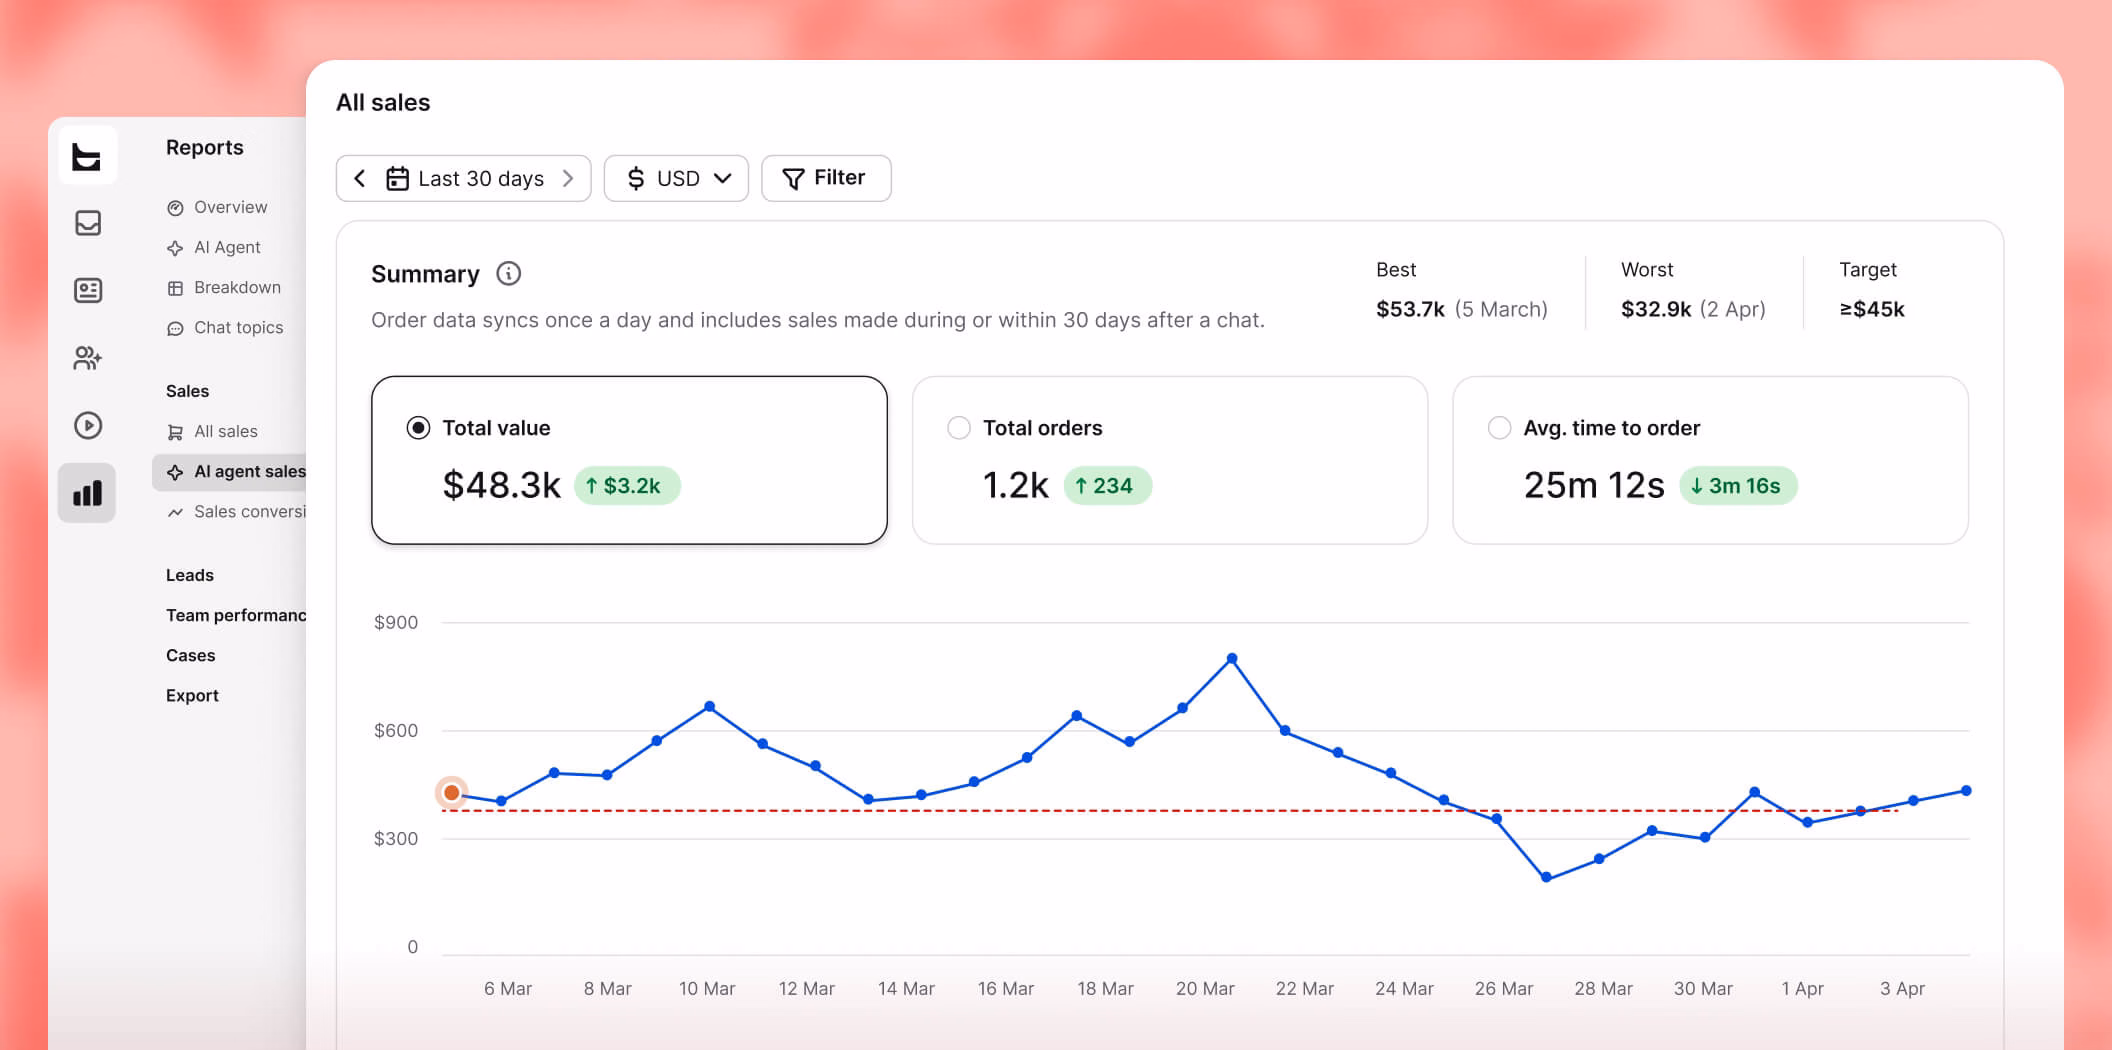Click the chart peak data point at $800
This screenshot has width=2112, height=1050.
click(x=1232, y=658)
